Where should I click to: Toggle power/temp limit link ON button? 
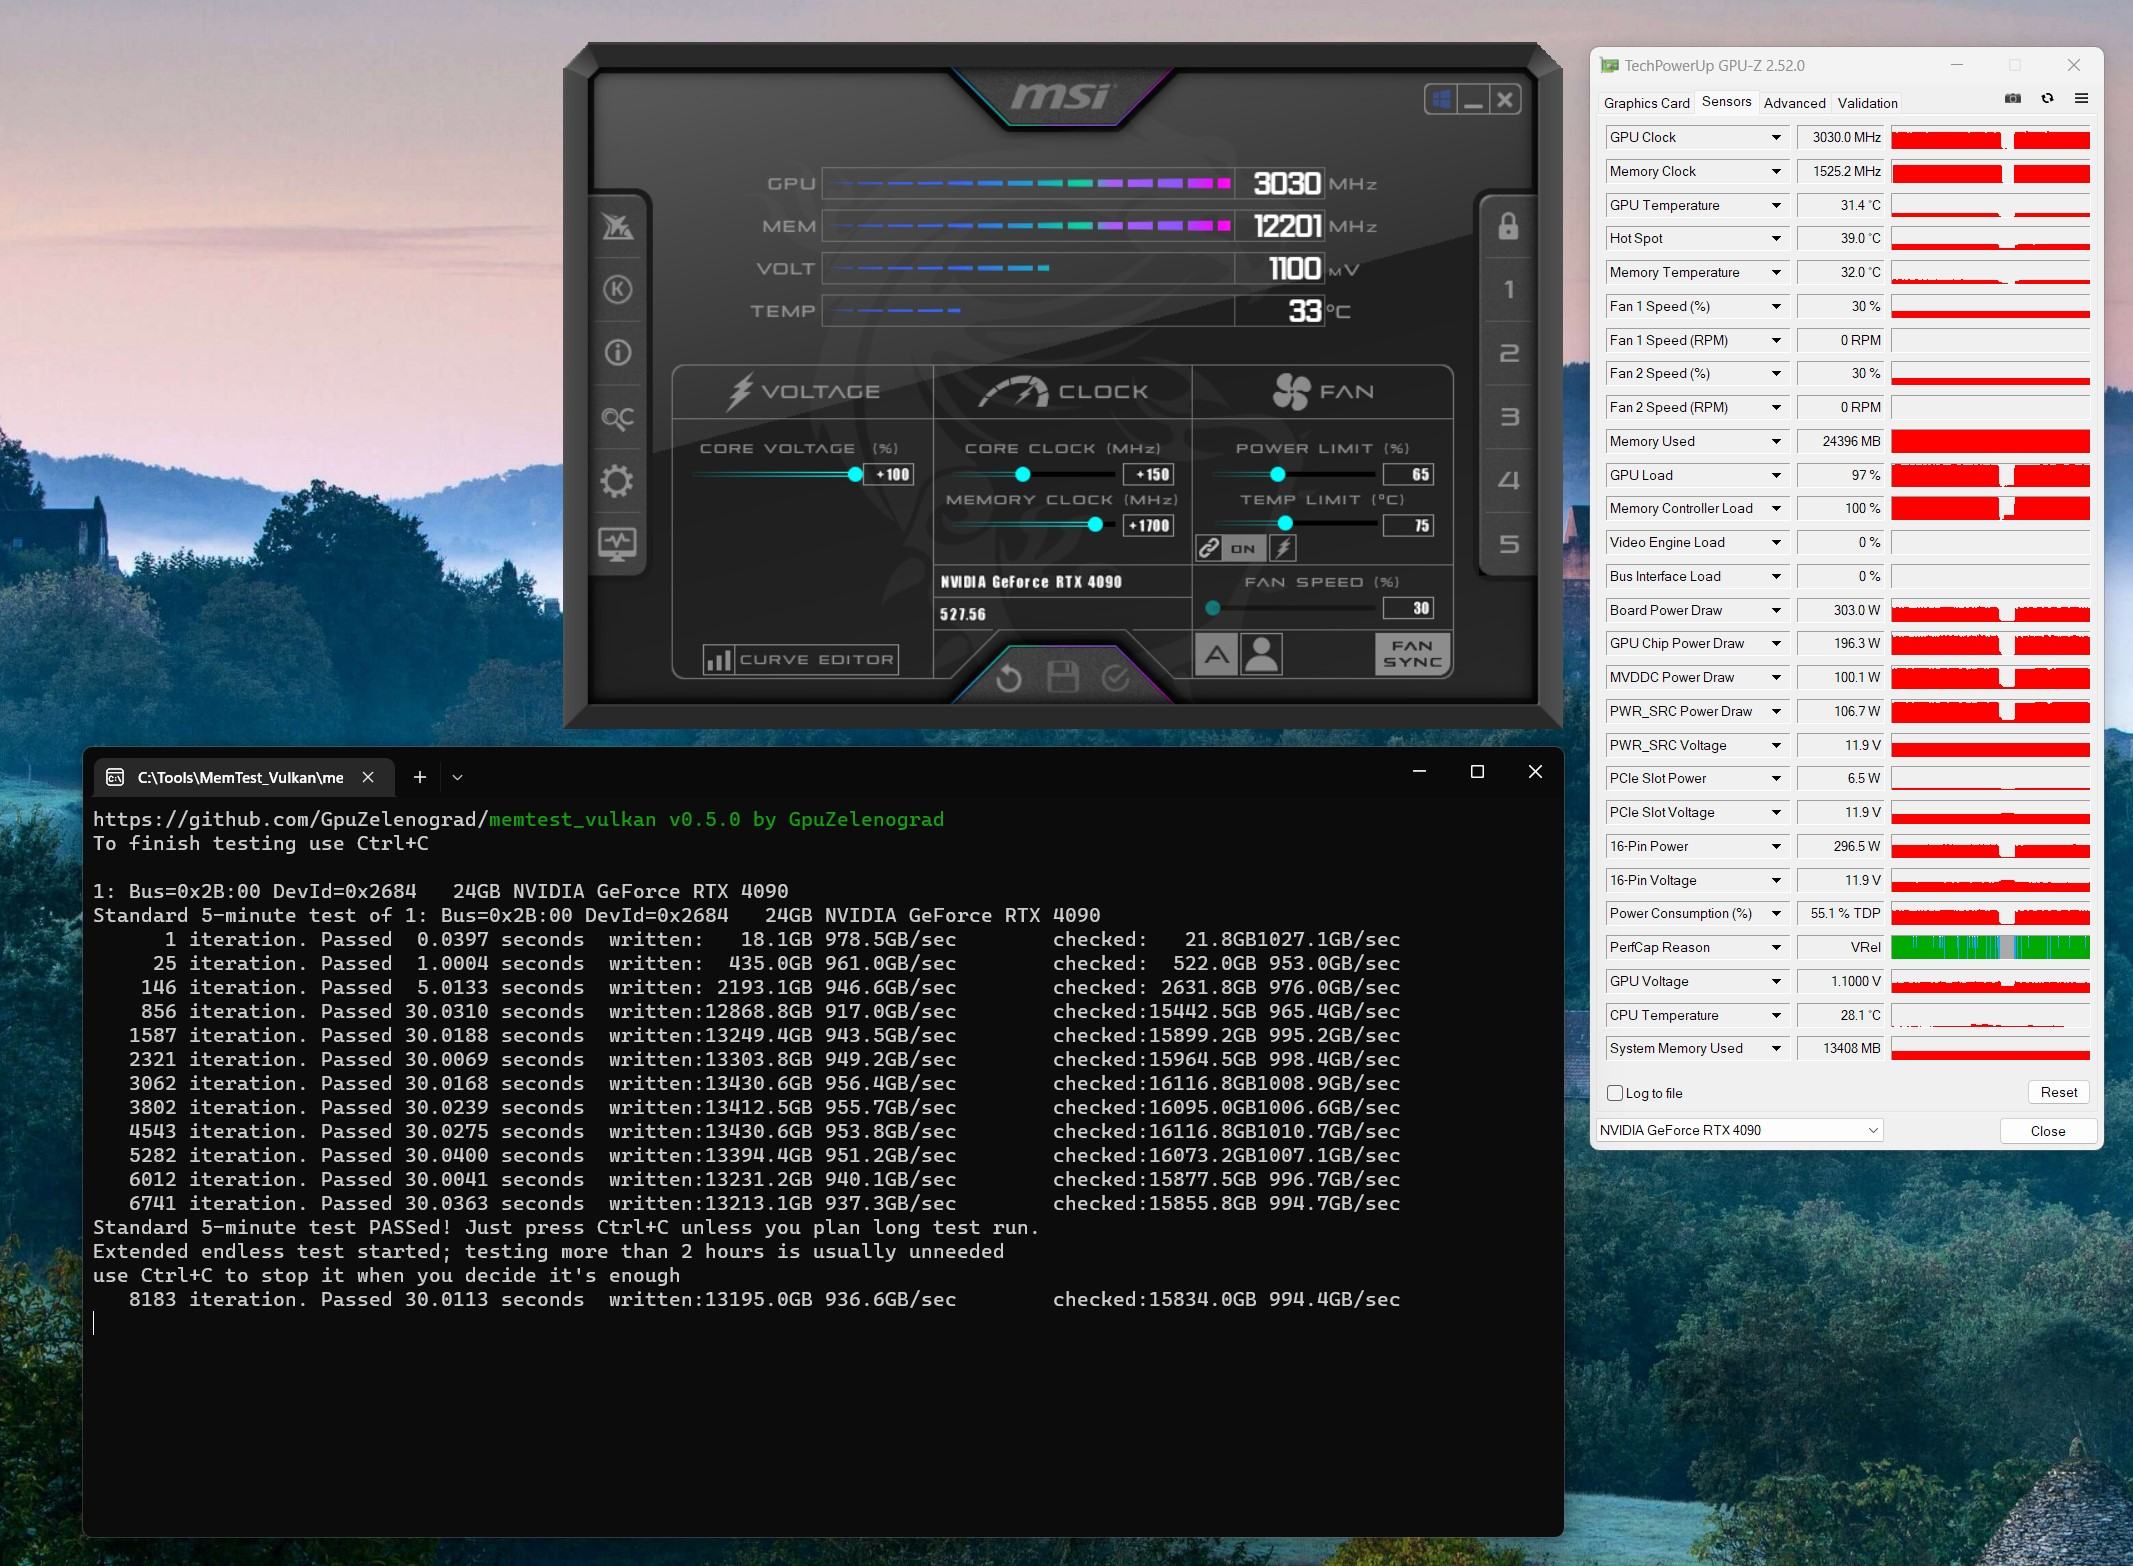tap(1243, 548)
